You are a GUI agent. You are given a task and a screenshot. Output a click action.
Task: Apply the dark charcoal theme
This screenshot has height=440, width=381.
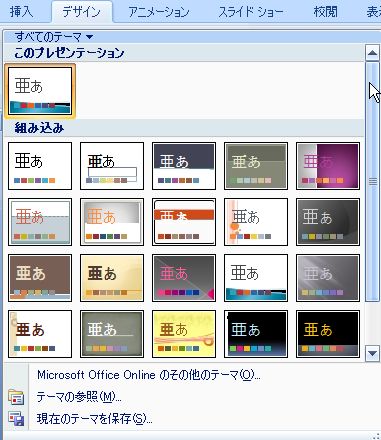coord(328,222)
